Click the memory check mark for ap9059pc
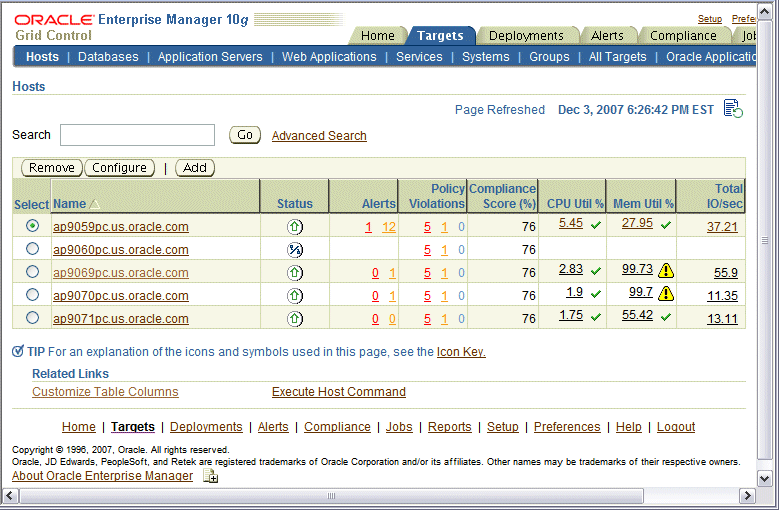The image size is (779, 510). [666, 225]
